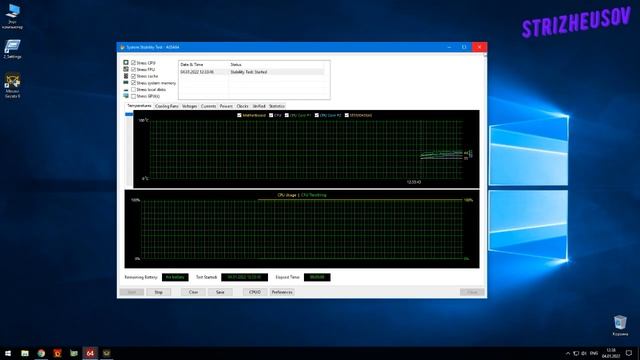
Task: Toggle the Stress cache checkbox
Action: coord(133,76)
